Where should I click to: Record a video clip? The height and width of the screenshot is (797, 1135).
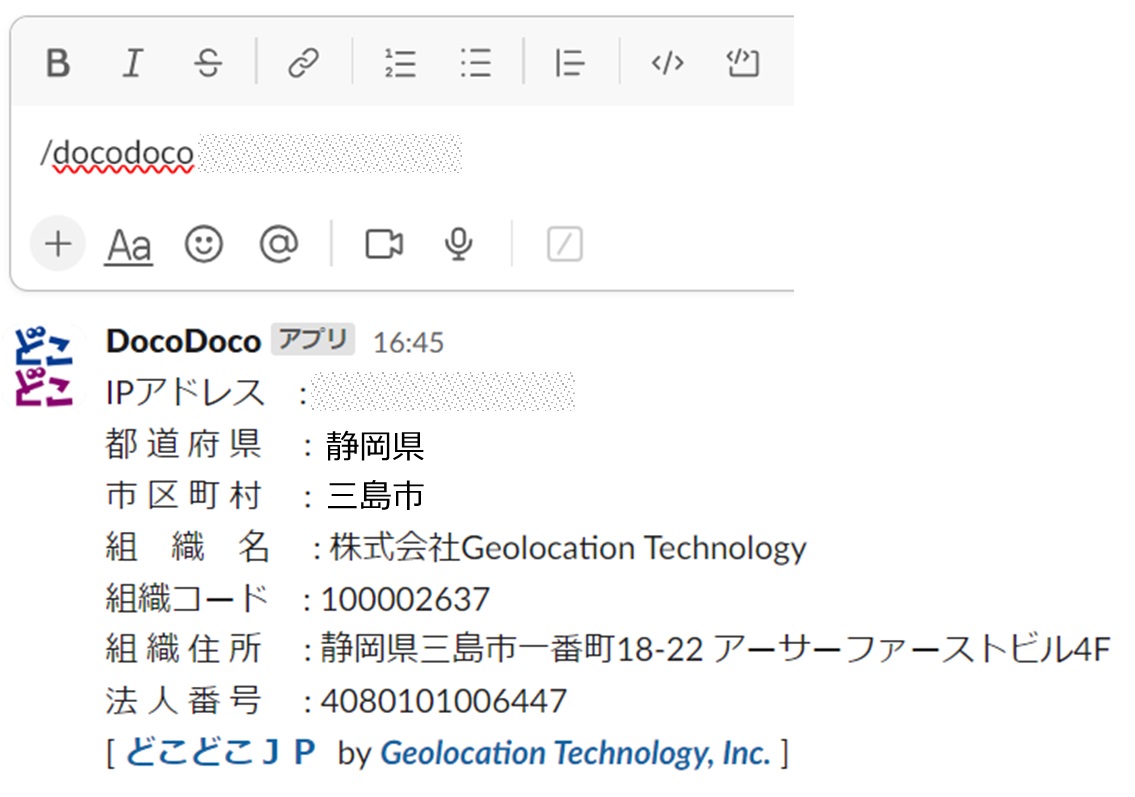[385, 243]
